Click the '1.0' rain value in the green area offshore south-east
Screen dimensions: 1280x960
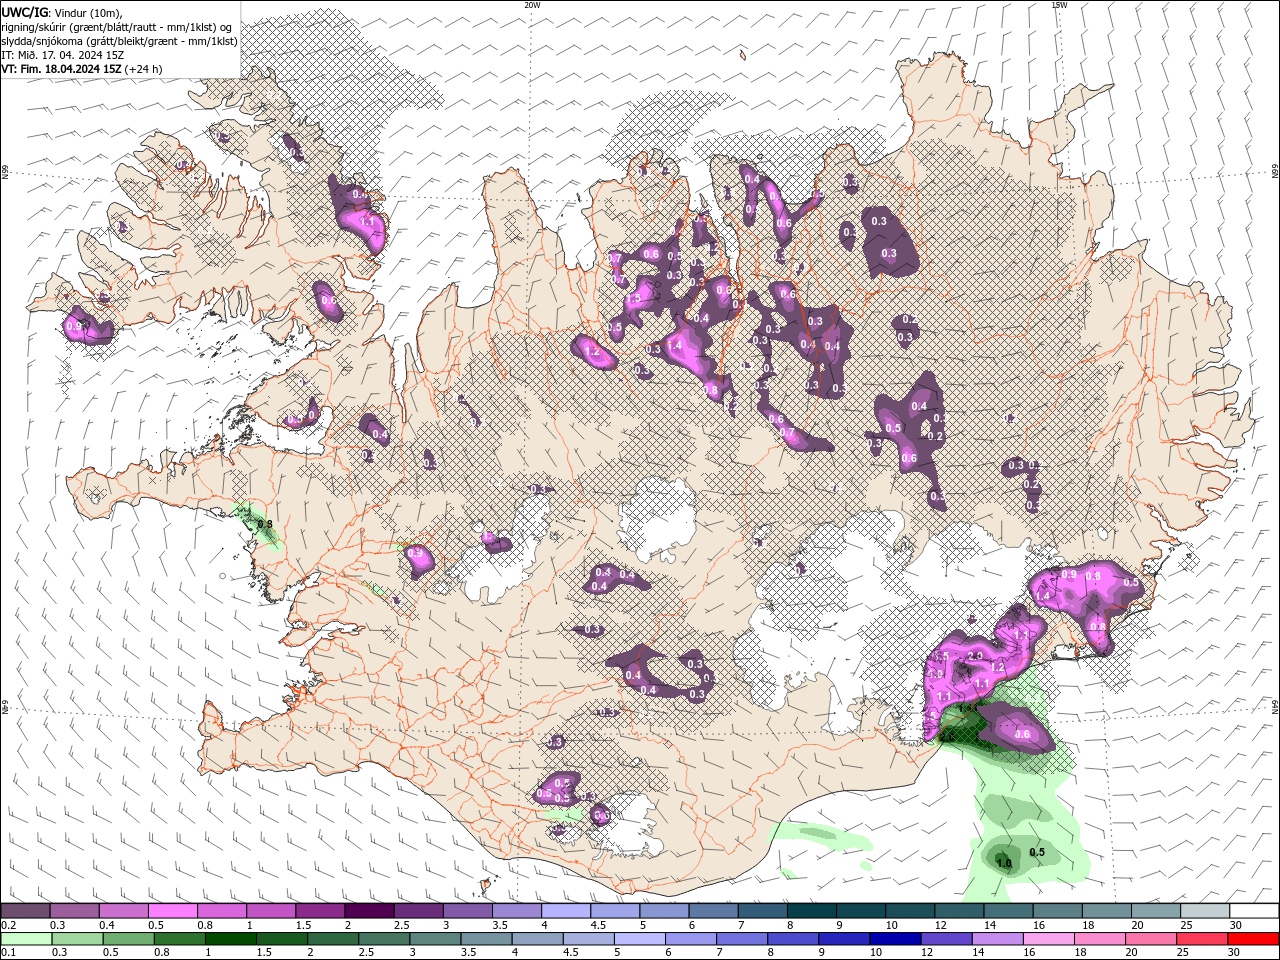tap(1005, 863)
